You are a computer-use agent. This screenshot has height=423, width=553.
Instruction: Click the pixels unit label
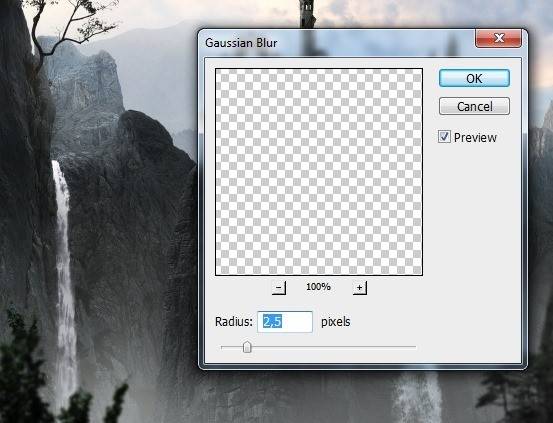(x=335, y=322)
